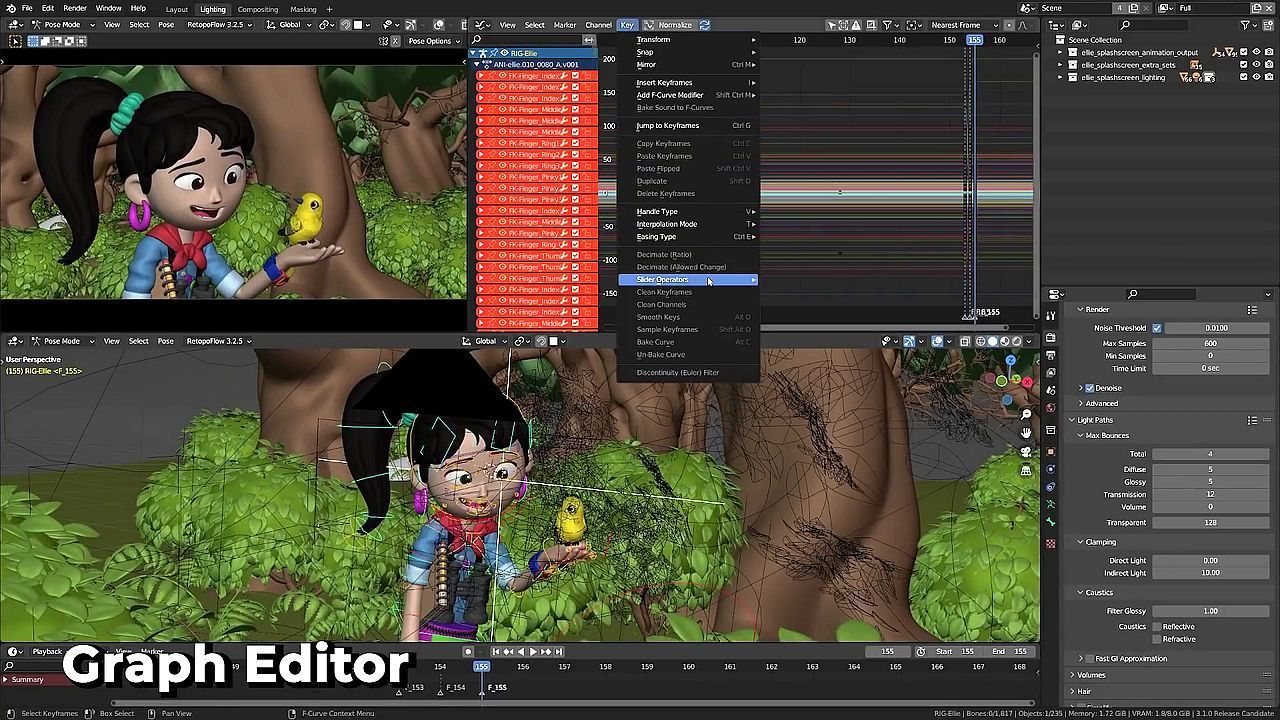Open the Render properties tab icon
The width and height of the screenshot is (1280, 720).
1051,338
